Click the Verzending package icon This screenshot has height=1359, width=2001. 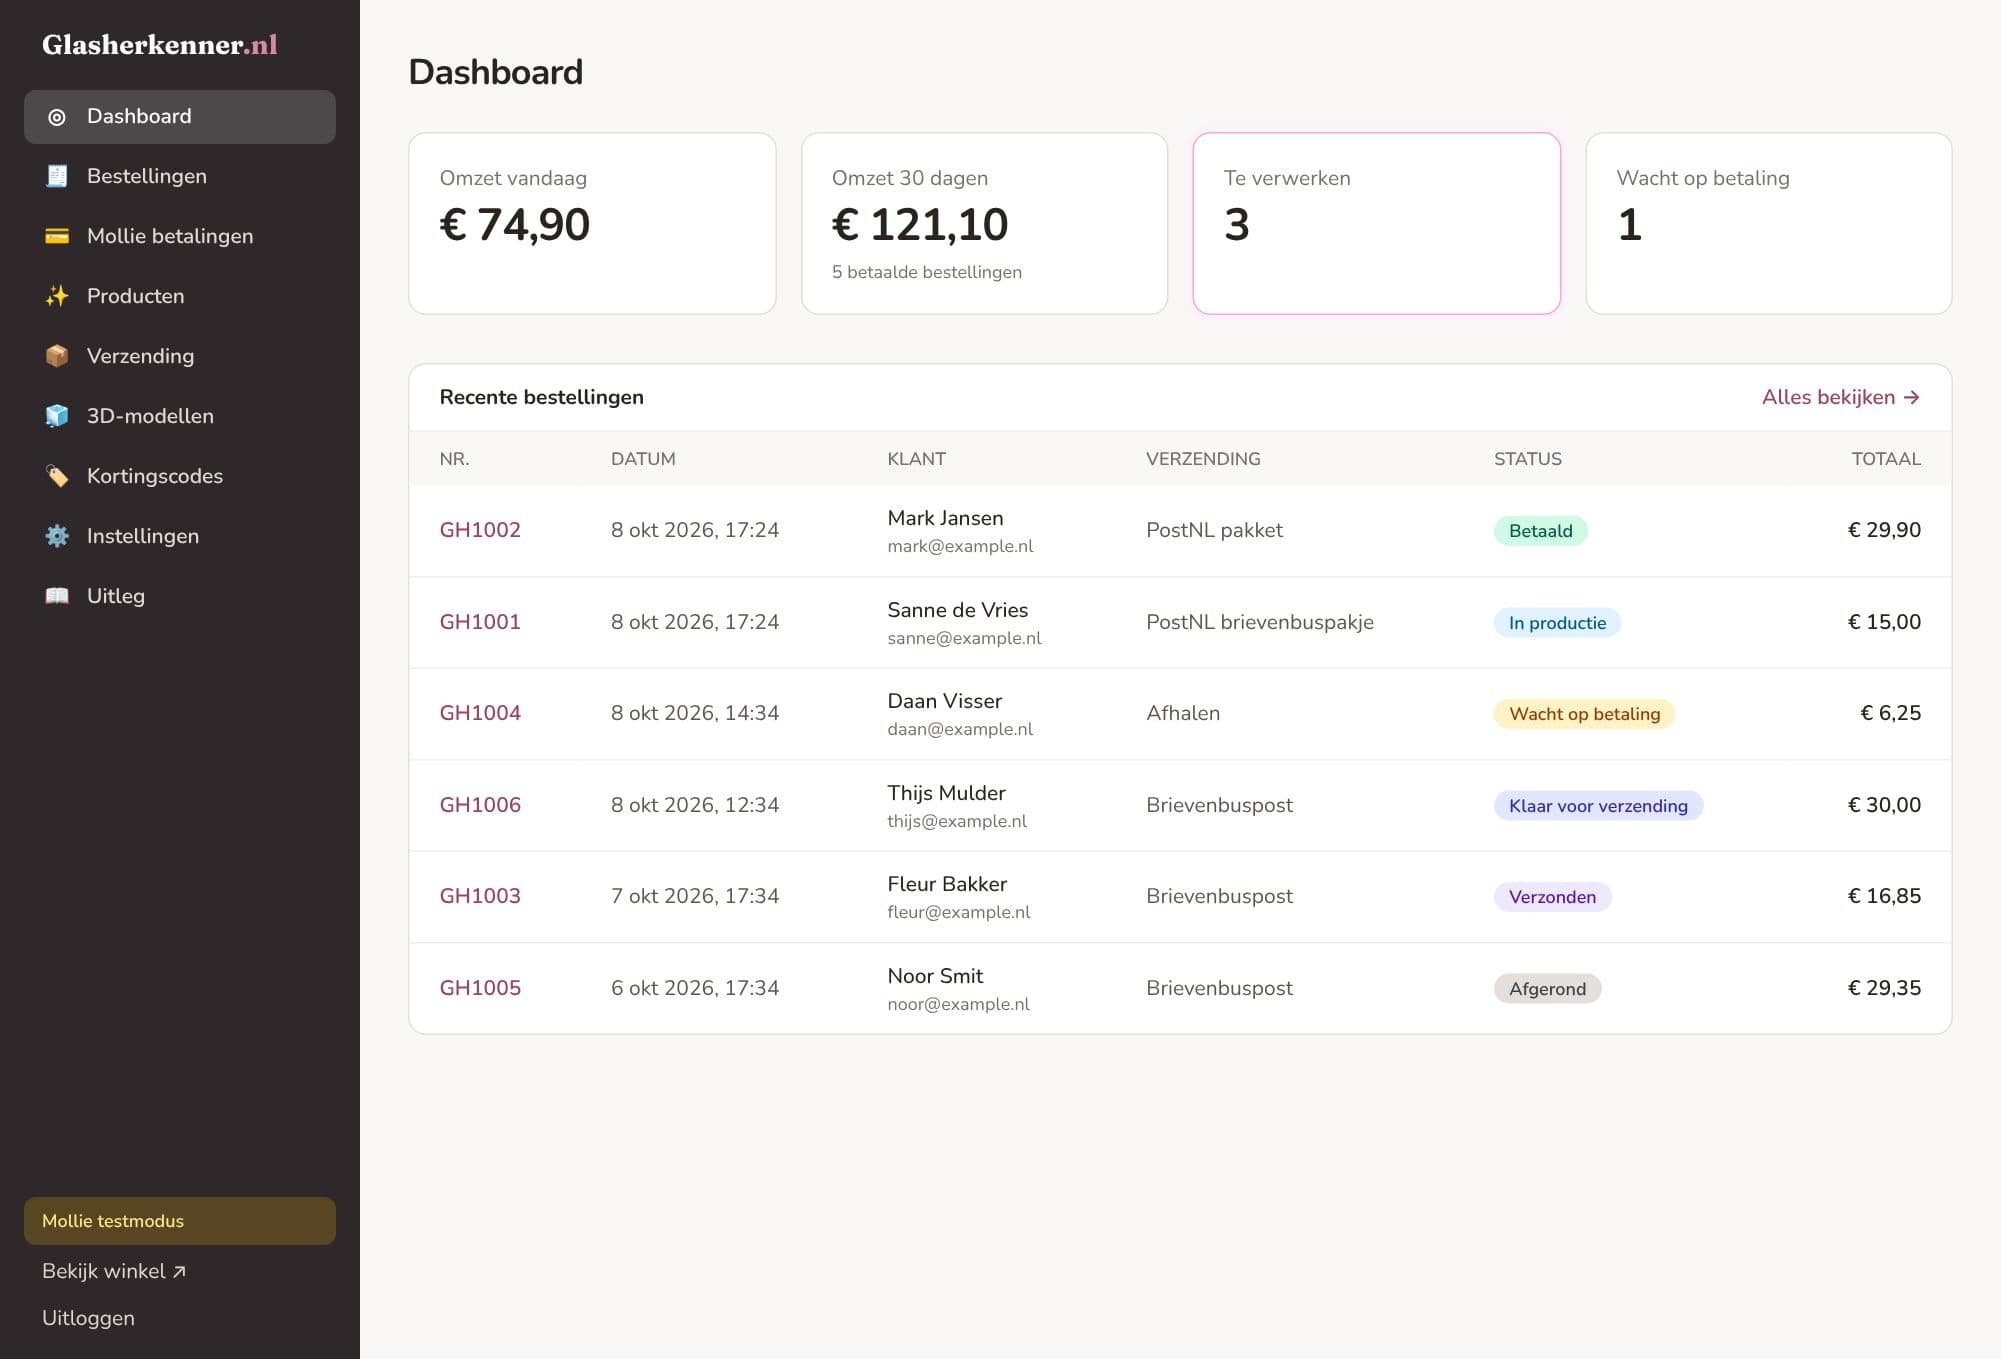(57, 356)
